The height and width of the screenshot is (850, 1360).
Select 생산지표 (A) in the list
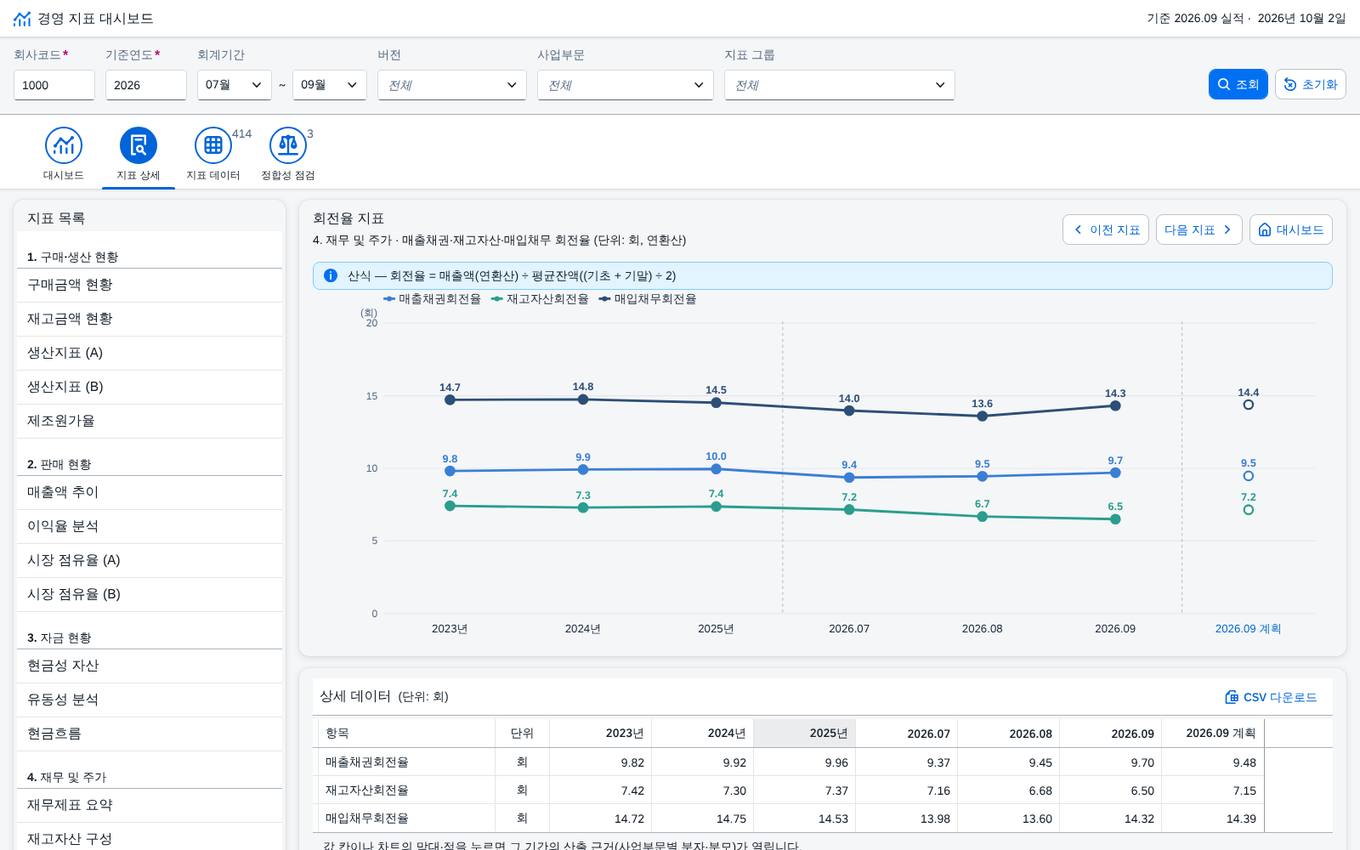coord(150,353)
